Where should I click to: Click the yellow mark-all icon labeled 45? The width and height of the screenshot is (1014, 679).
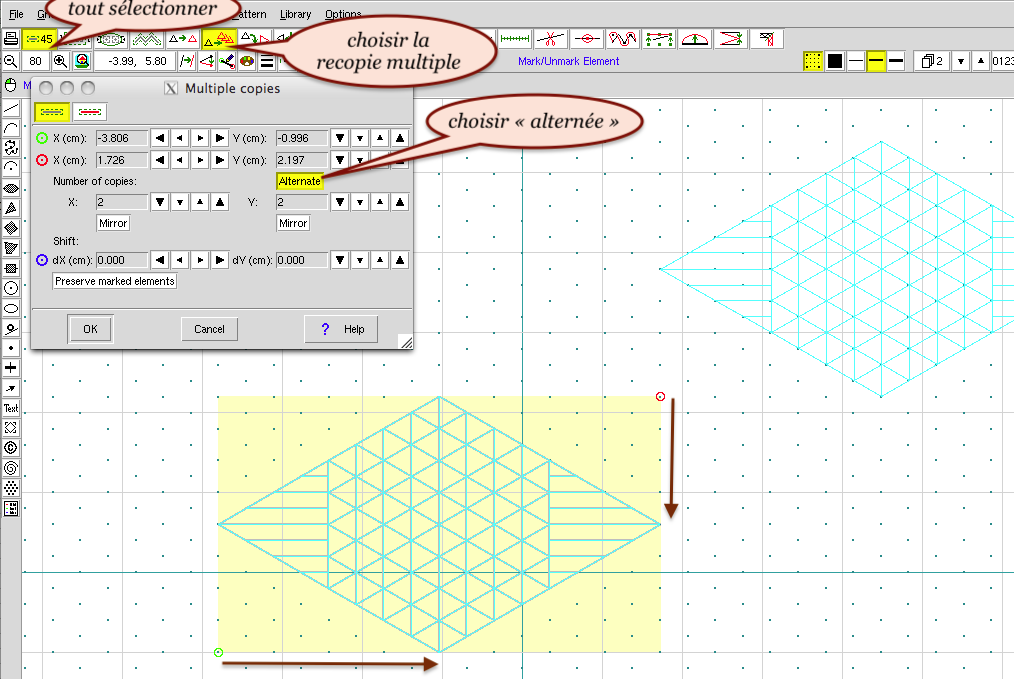pyautogui.click(x=39, y=39)
